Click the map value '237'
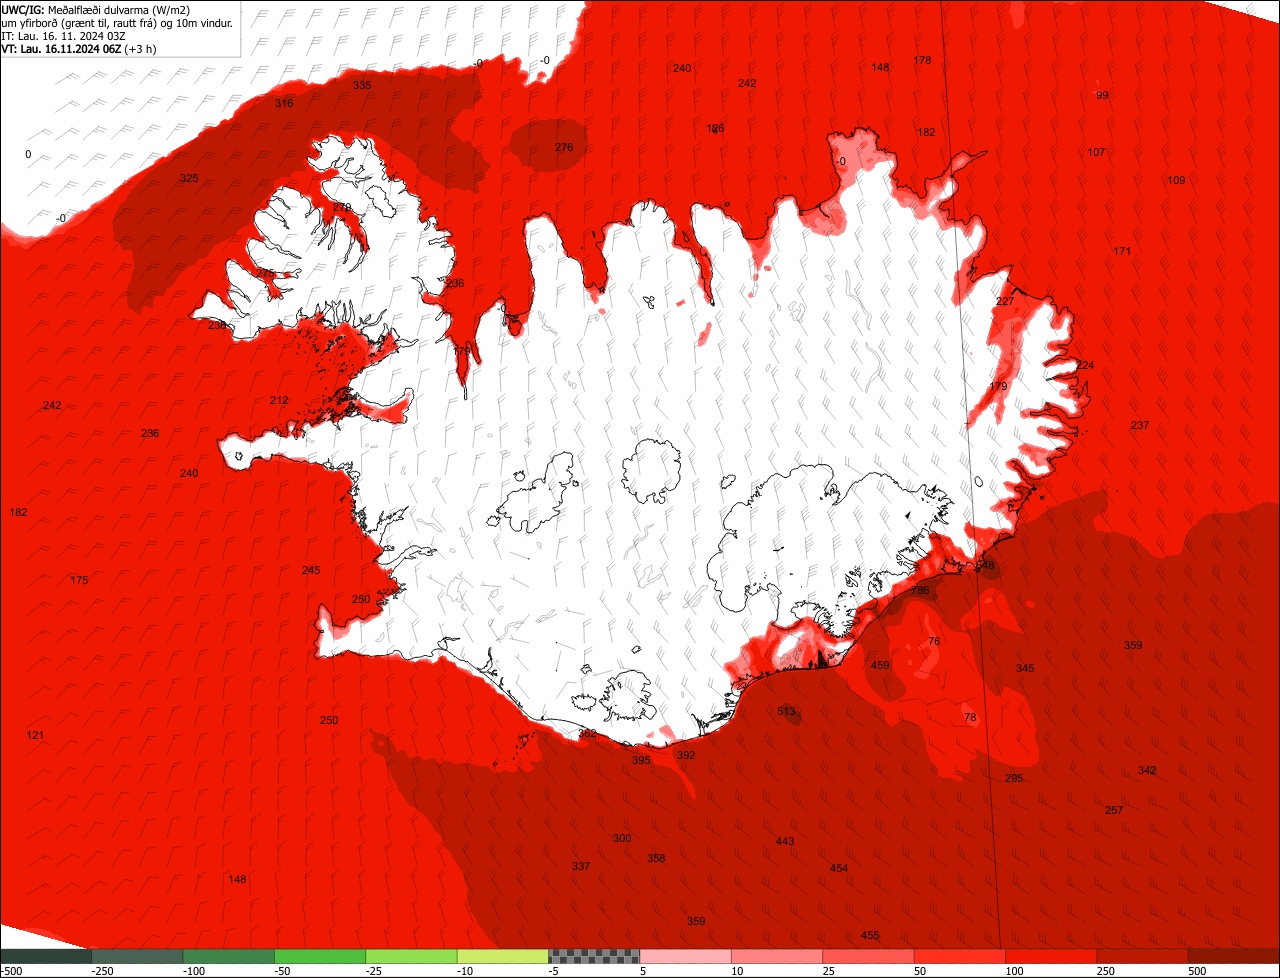Image resolution: width=1280 pixels, height=978 pixels. coord(1140,425)
